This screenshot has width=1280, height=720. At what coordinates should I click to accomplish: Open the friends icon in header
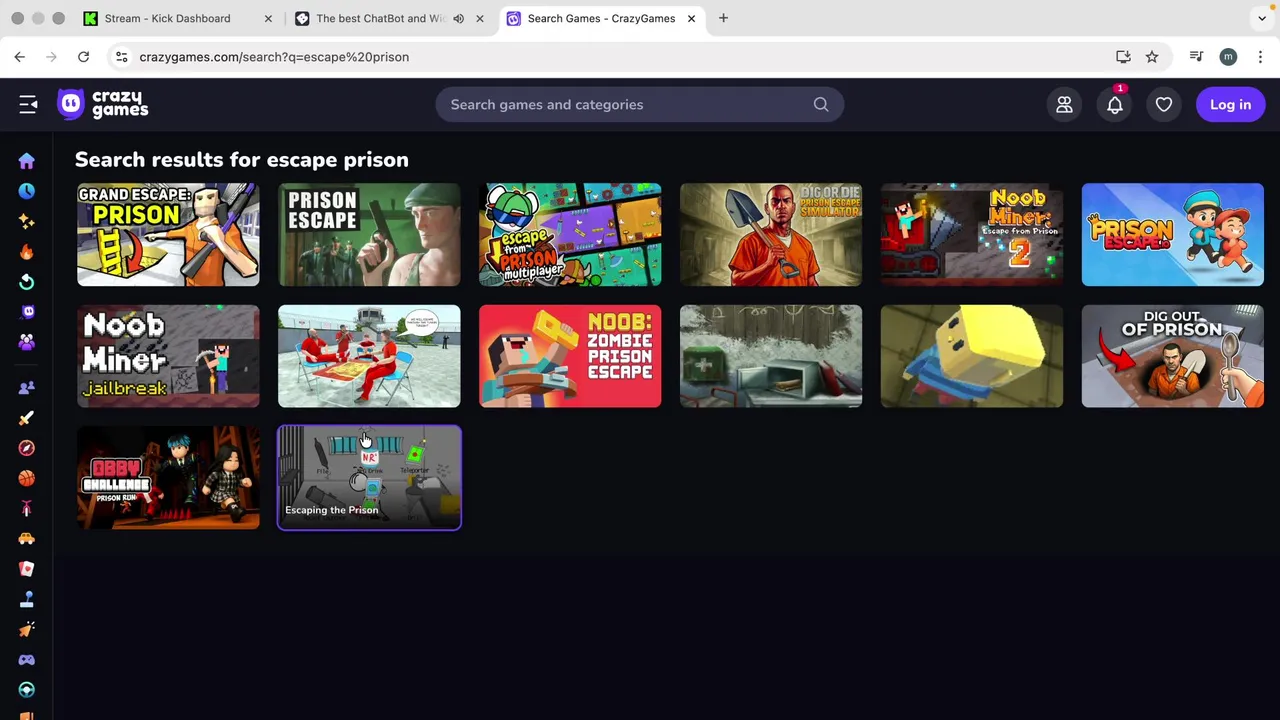(1064, 104)
